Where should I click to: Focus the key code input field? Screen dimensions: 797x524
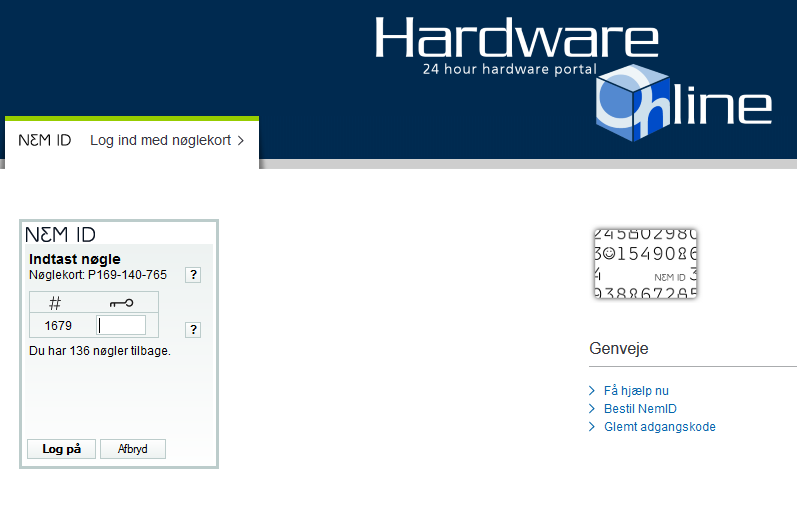point(121,325)
